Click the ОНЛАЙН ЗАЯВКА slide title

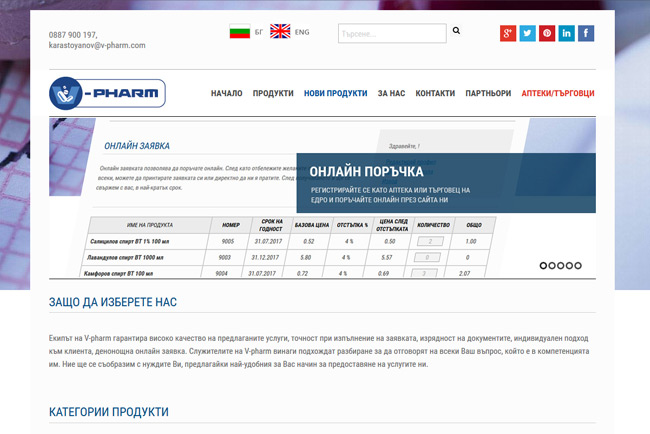pyautogui.click(x=137, y=146)
